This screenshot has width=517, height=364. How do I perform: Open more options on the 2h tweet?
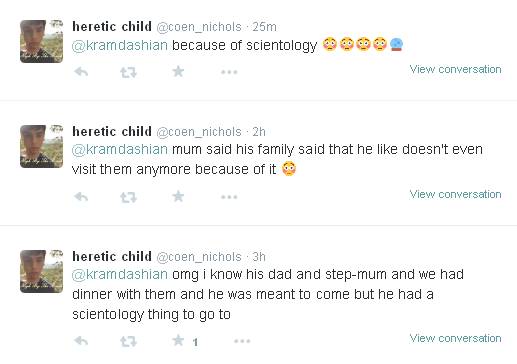(229, 197)
